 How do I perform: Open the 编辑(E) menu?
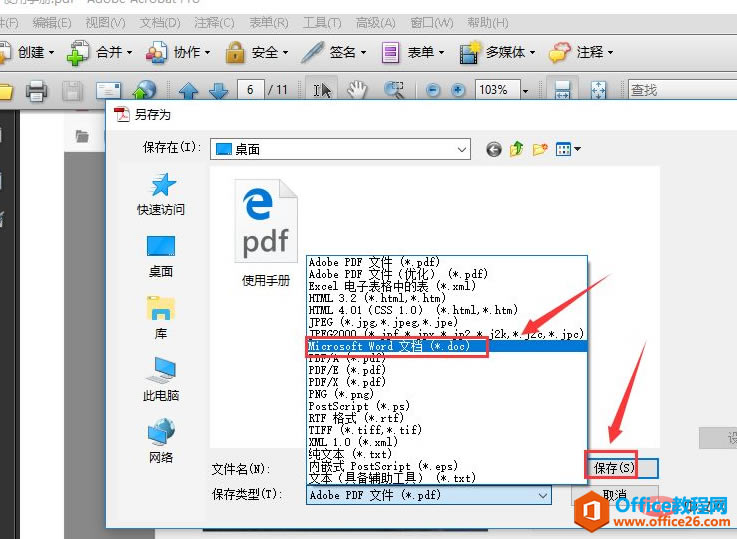point(52,23)
